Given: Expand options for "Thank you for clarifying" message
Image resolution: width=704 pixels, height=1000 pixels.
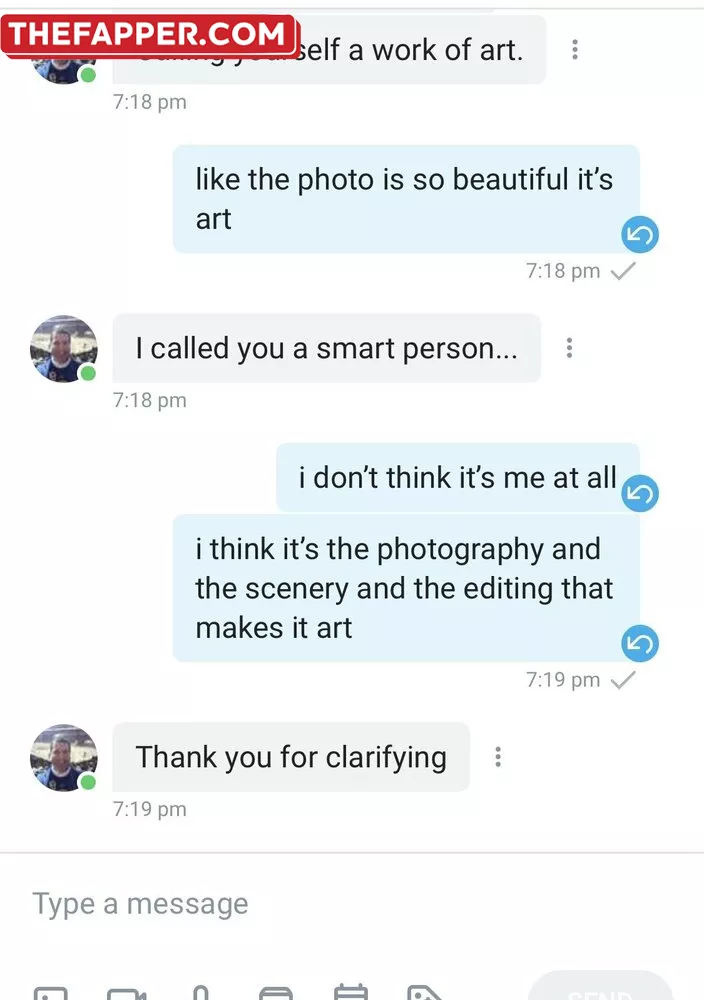Looking at the screenshot, I should (498, 757).
